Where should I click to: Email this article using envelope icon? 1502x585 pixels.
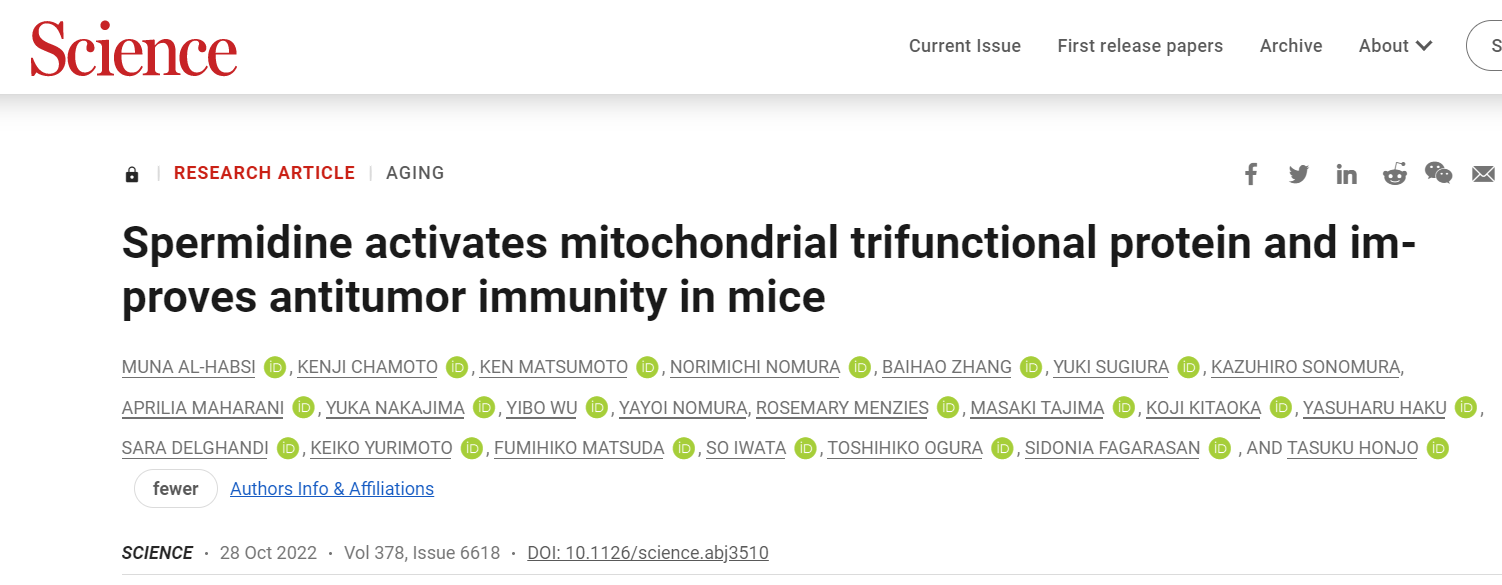[1483, 174]
